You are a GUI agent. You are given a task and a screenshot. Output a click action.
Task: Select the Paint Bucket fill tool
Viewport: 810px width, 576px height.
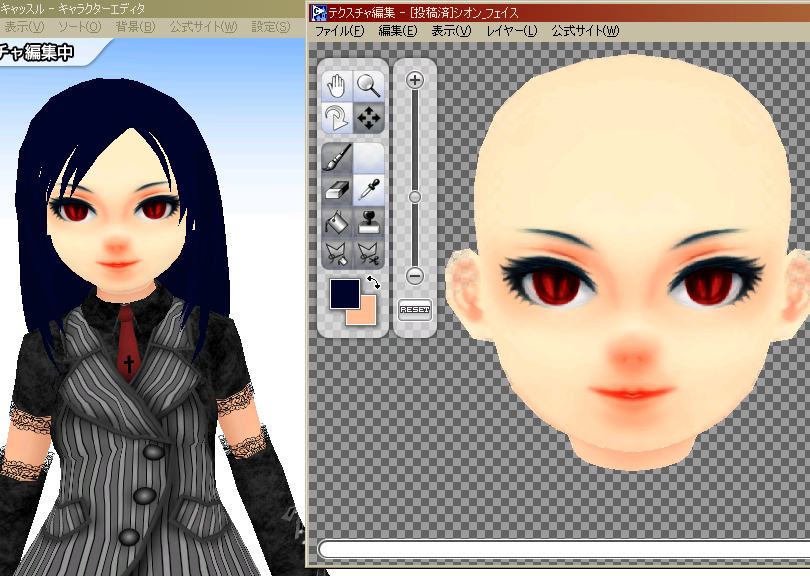tap(337, 222)
